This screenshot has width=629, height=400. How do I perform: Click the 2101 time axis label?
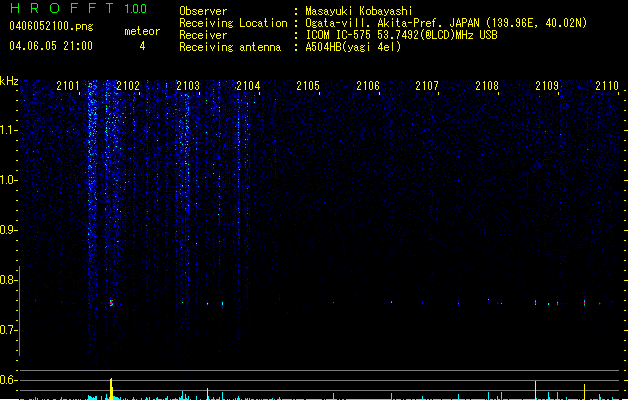68,86
